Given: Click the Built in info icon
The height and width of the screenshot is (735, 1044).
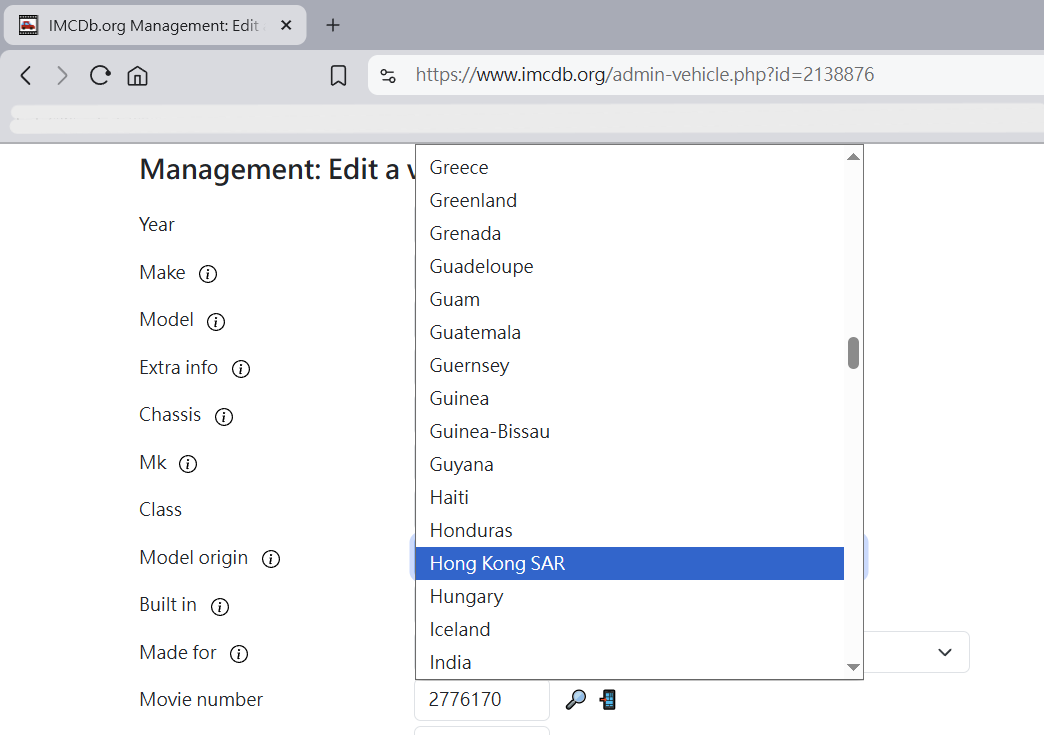Looking at the screenshot, I should coord(220,607).
